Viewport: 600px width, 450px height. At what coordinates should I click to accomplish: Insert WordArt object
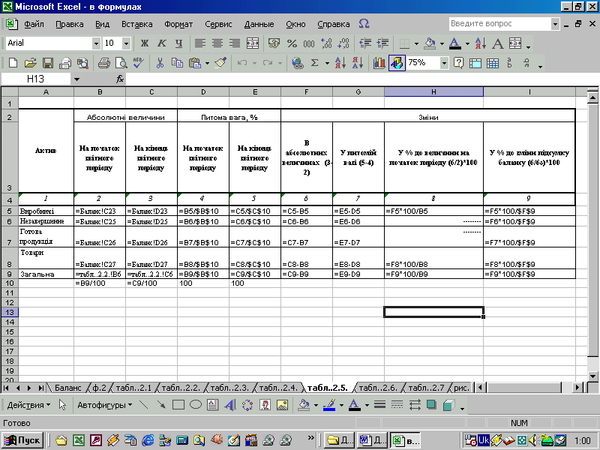pyautogui.click(x=230, y=405)
